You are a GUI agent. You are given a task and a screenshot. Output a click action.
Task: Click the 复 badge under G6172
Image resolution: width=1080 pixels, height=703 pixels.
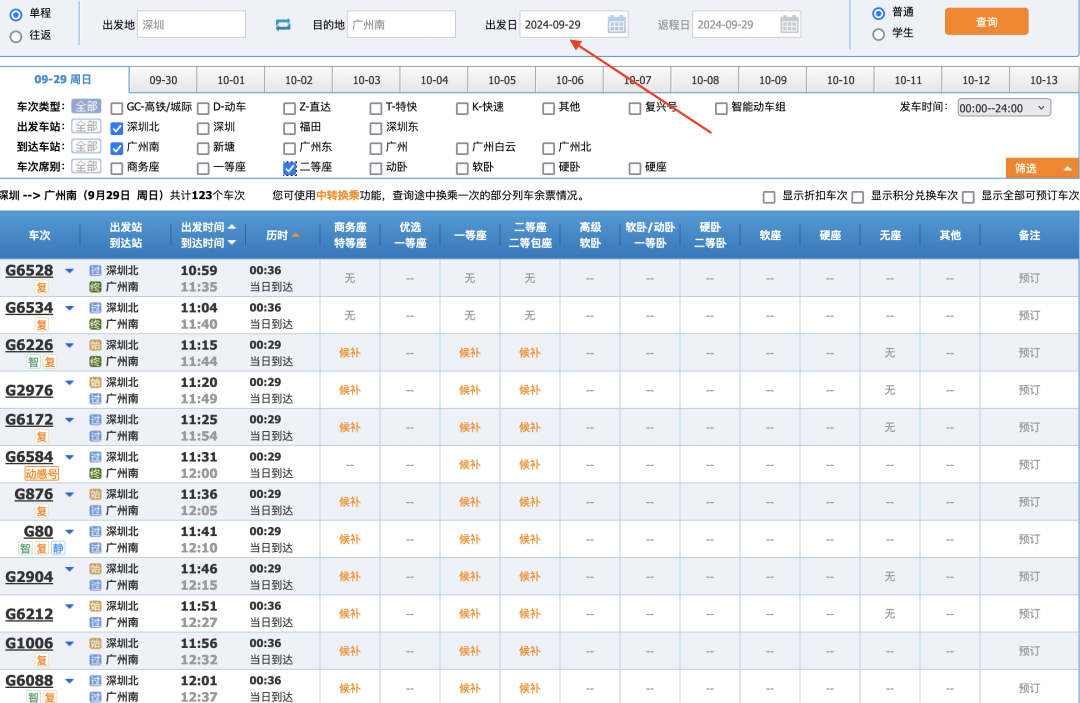click(x=42, y=437)
